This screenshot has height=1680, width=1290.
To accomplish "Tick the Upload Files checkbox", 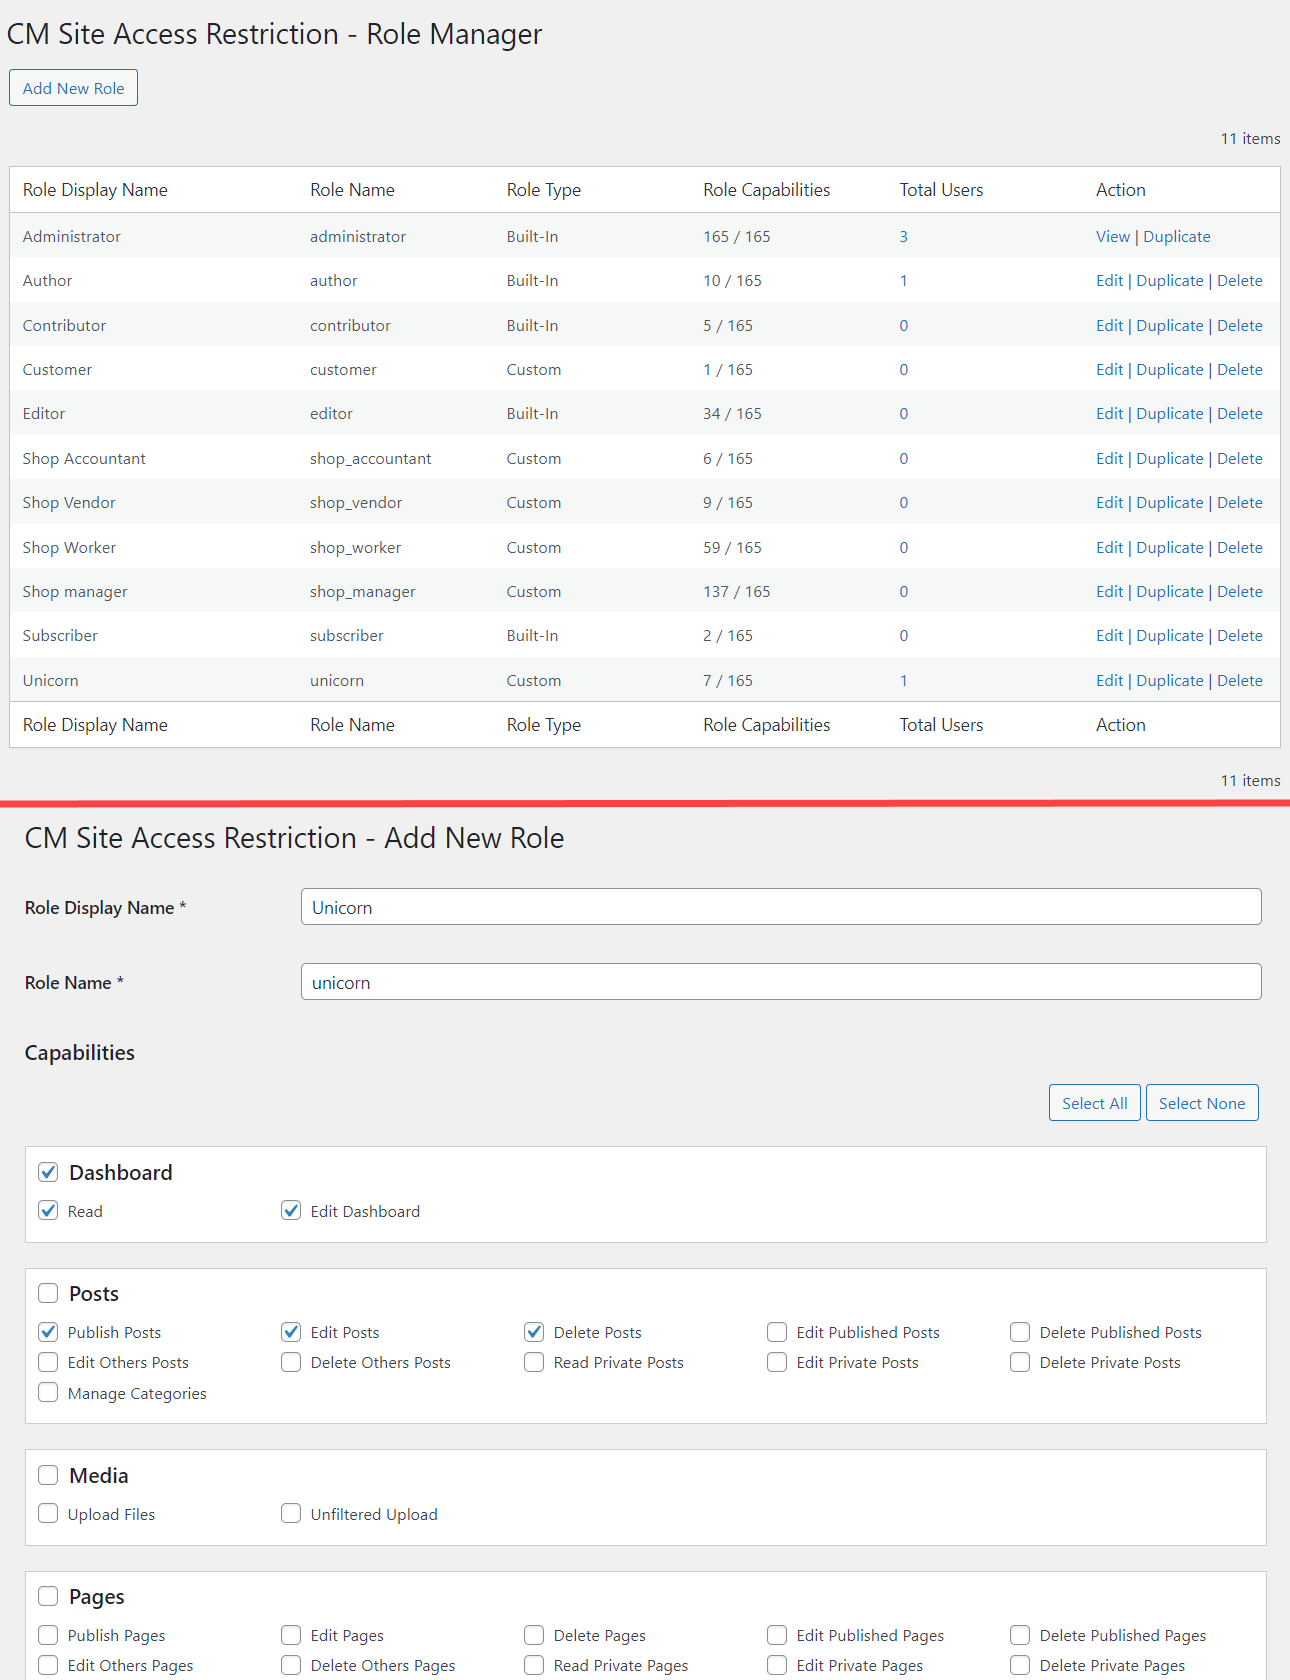I will (48, 1514).
